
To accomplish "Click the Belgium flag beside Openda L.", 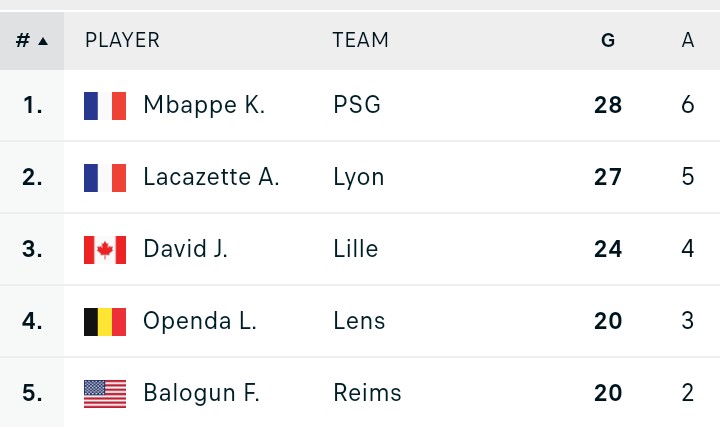I will point(105,322).
